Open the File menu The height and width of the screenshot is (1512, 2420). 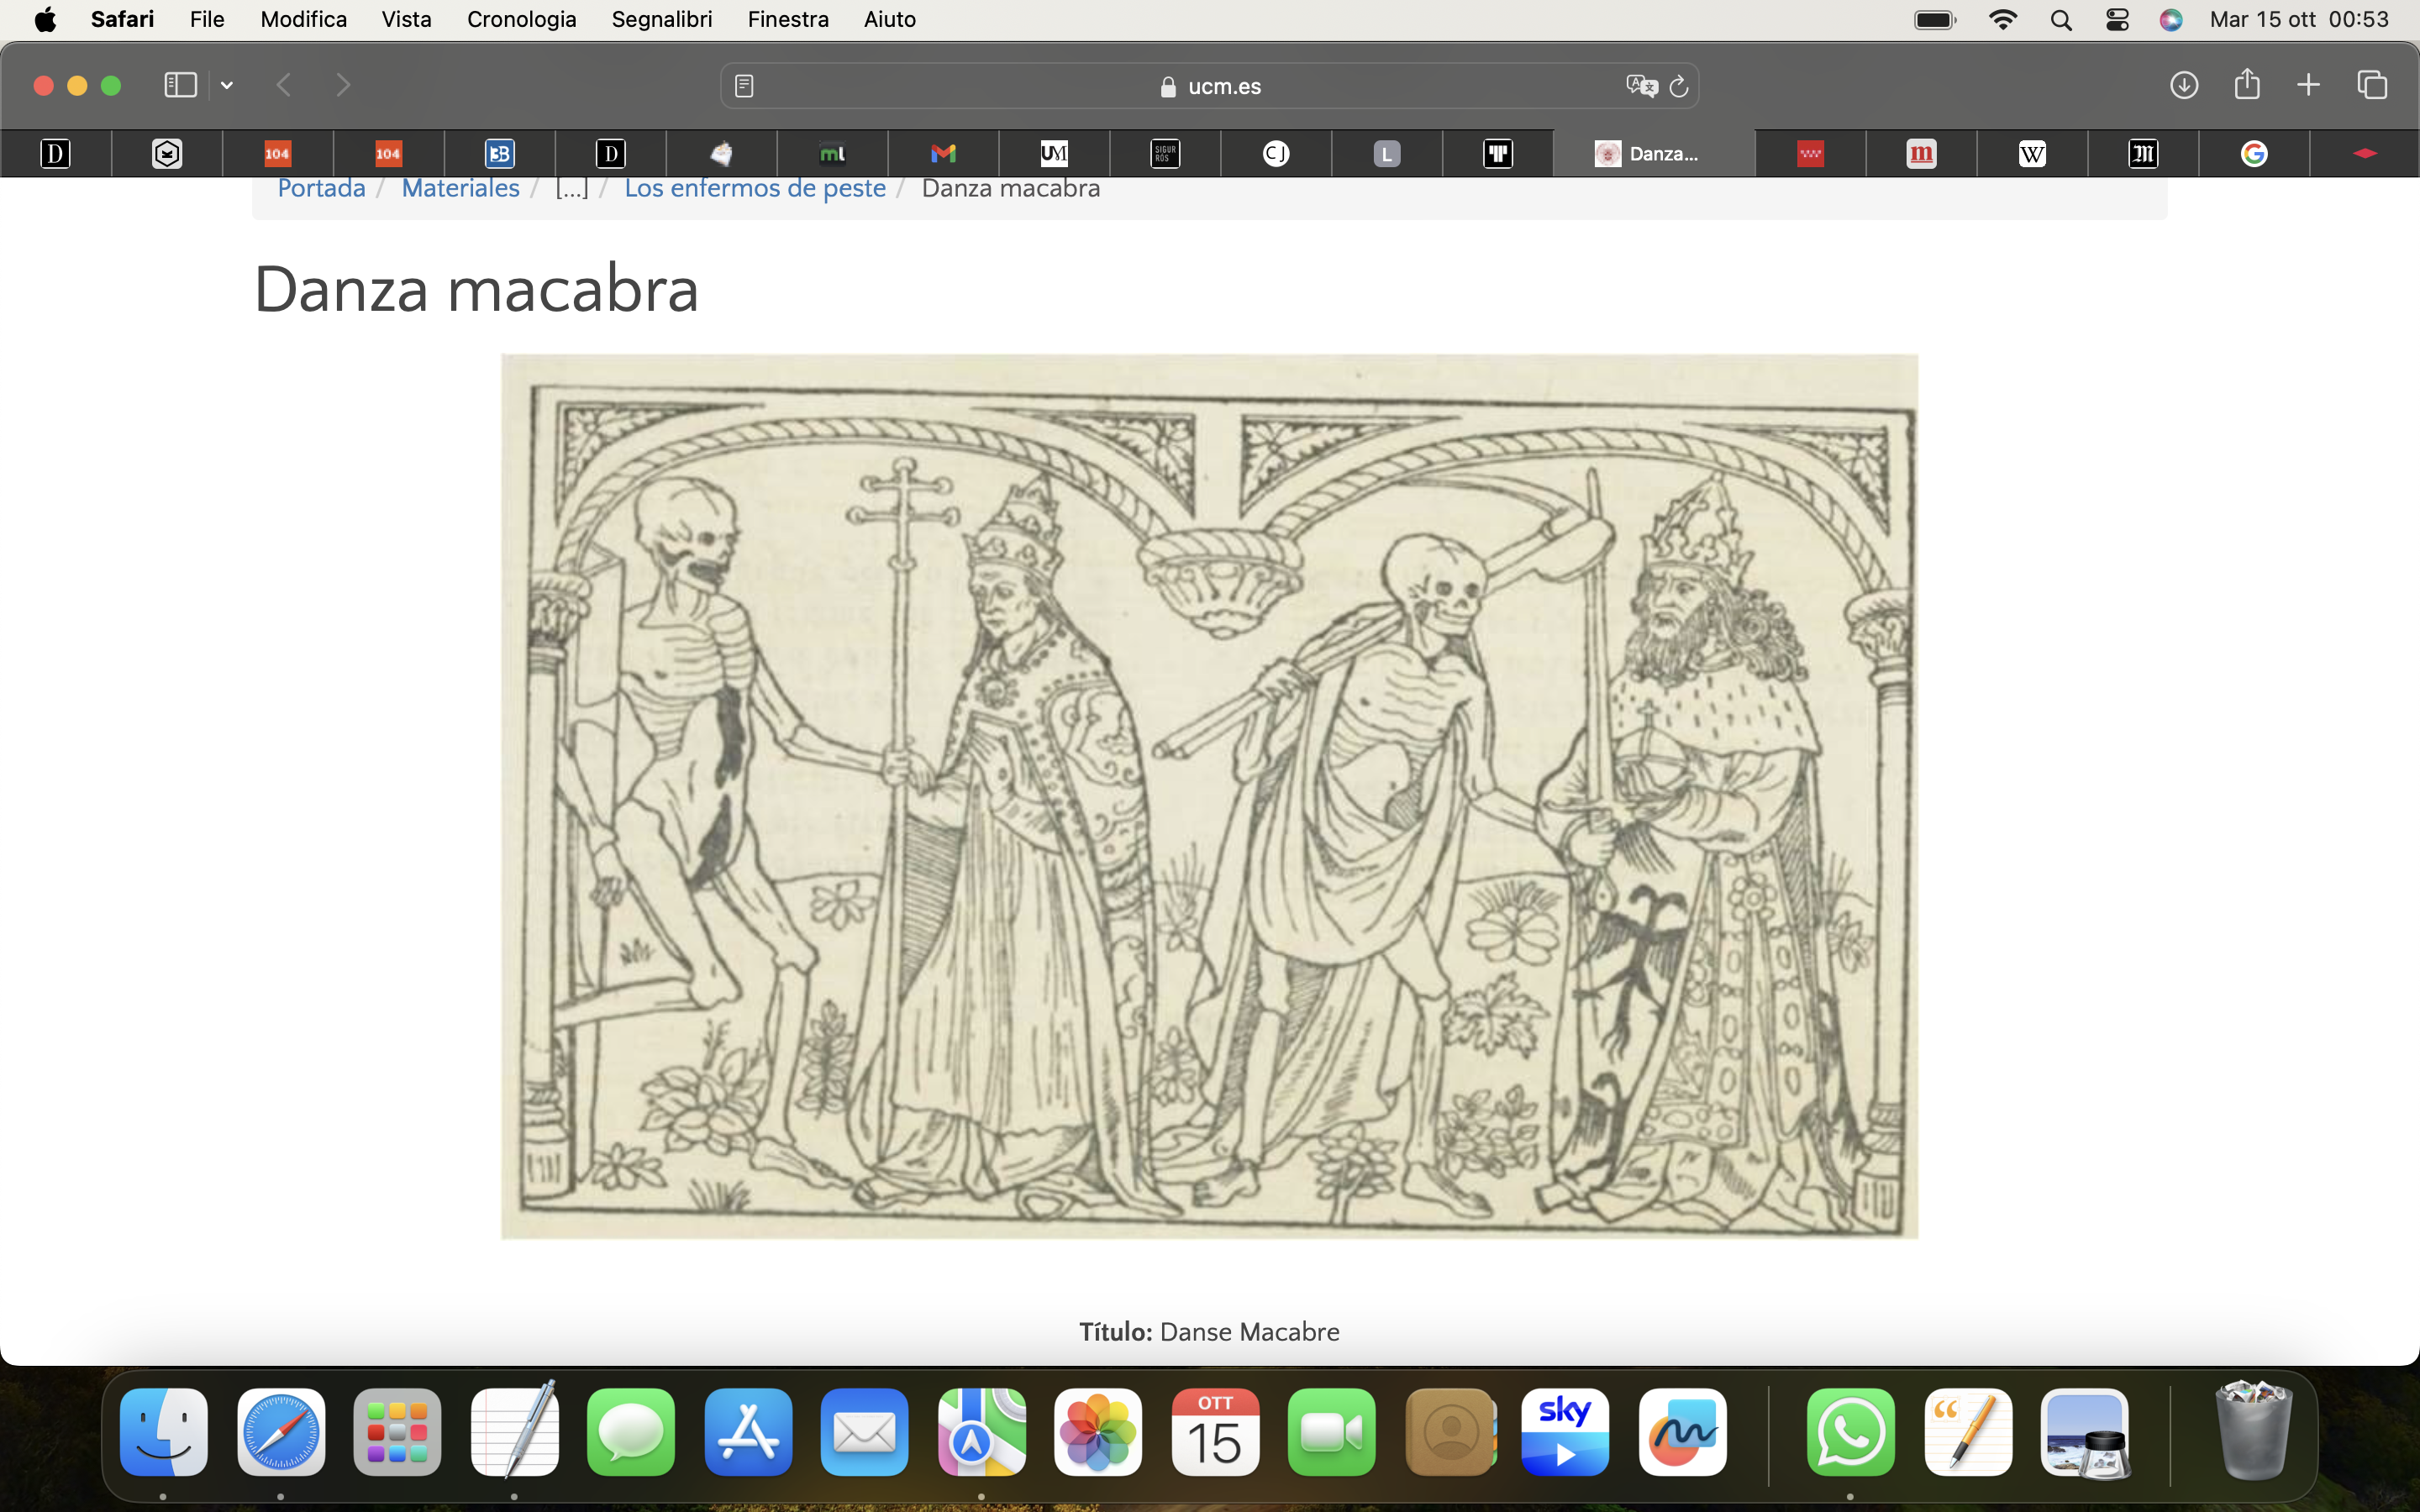pyautogui.click(x=207, y=19)
